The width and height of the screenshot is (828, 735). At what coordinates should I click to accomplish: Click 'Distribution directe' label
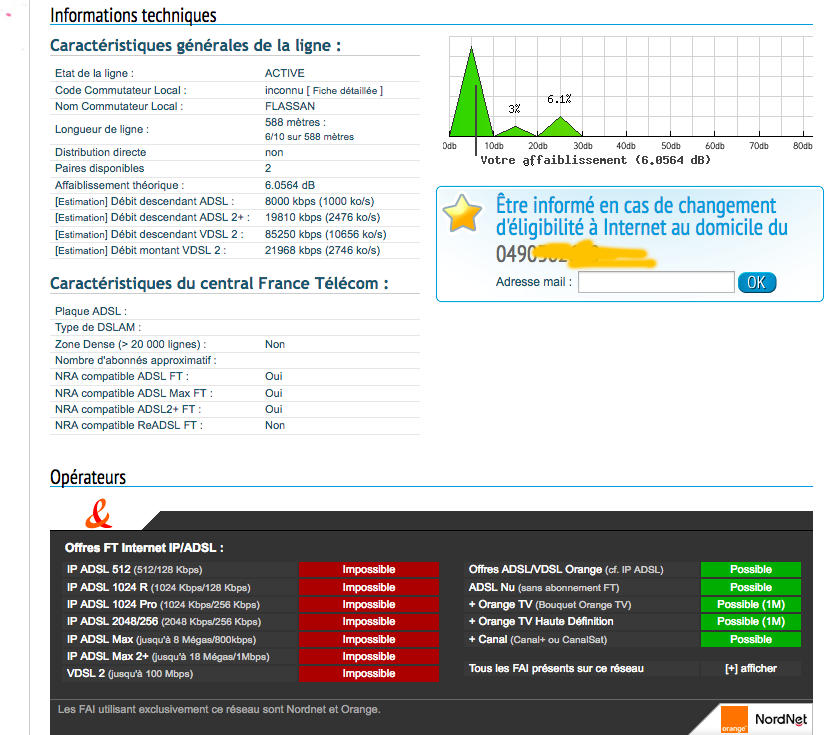point(100,153)
